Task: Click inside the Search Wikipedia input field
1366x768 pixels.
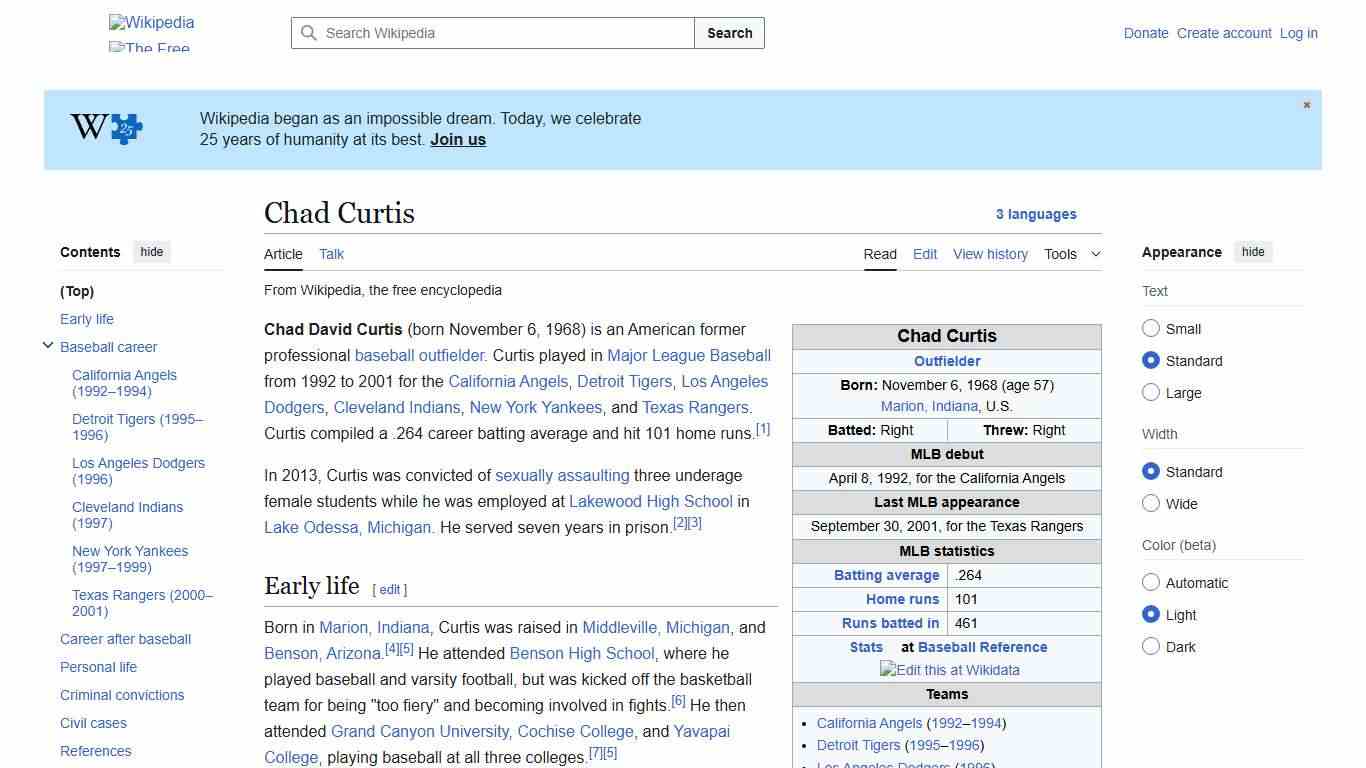Action: click(490, 33)
